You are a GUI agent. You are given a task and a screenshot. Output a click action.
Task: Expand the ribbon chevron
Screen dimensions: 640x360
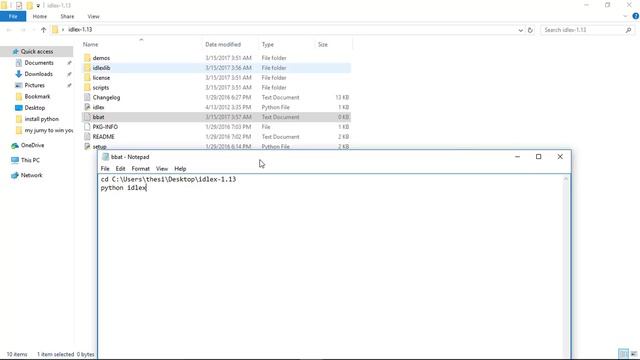(625, 16)
